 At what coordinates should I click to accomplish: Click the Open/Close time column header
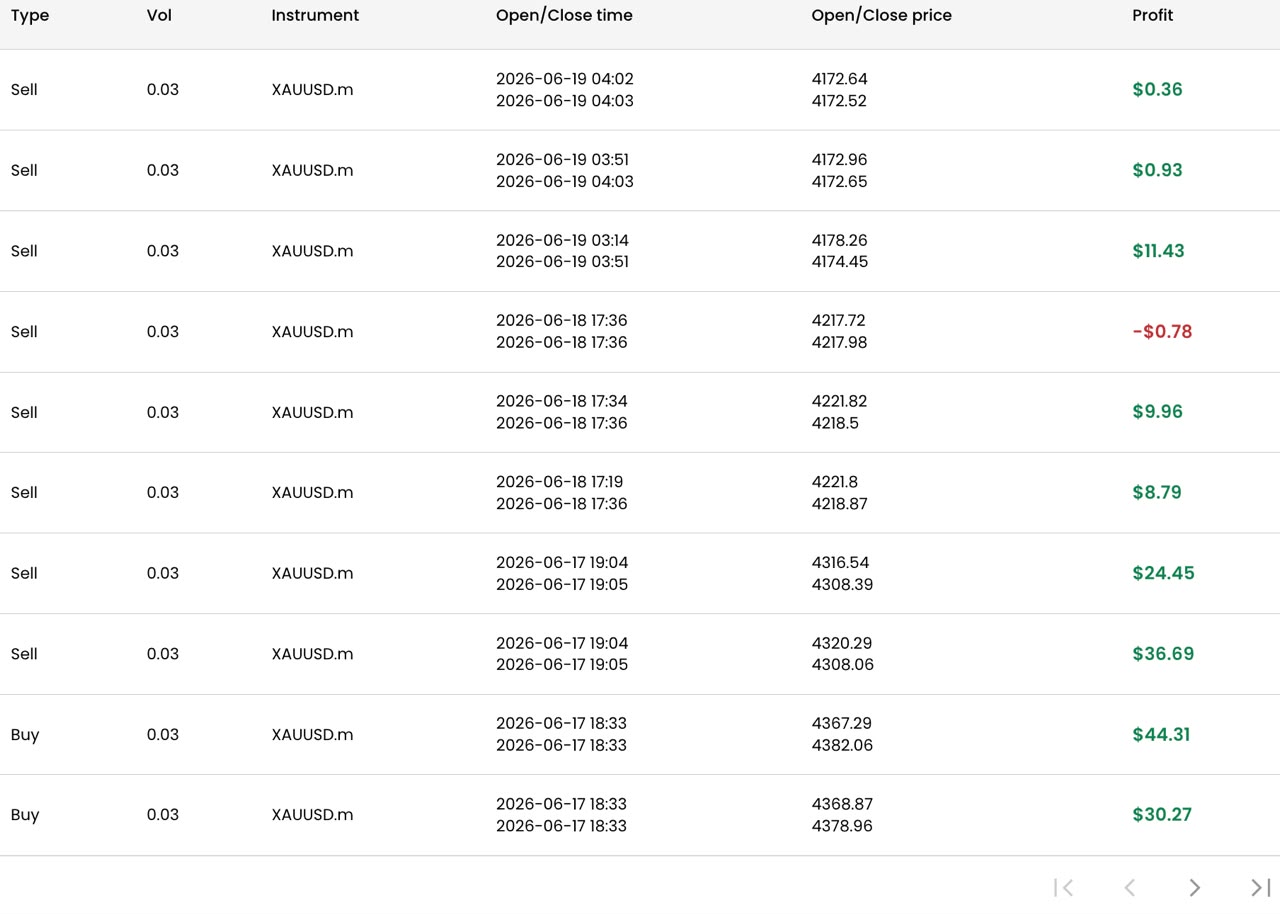coord(564,16)
